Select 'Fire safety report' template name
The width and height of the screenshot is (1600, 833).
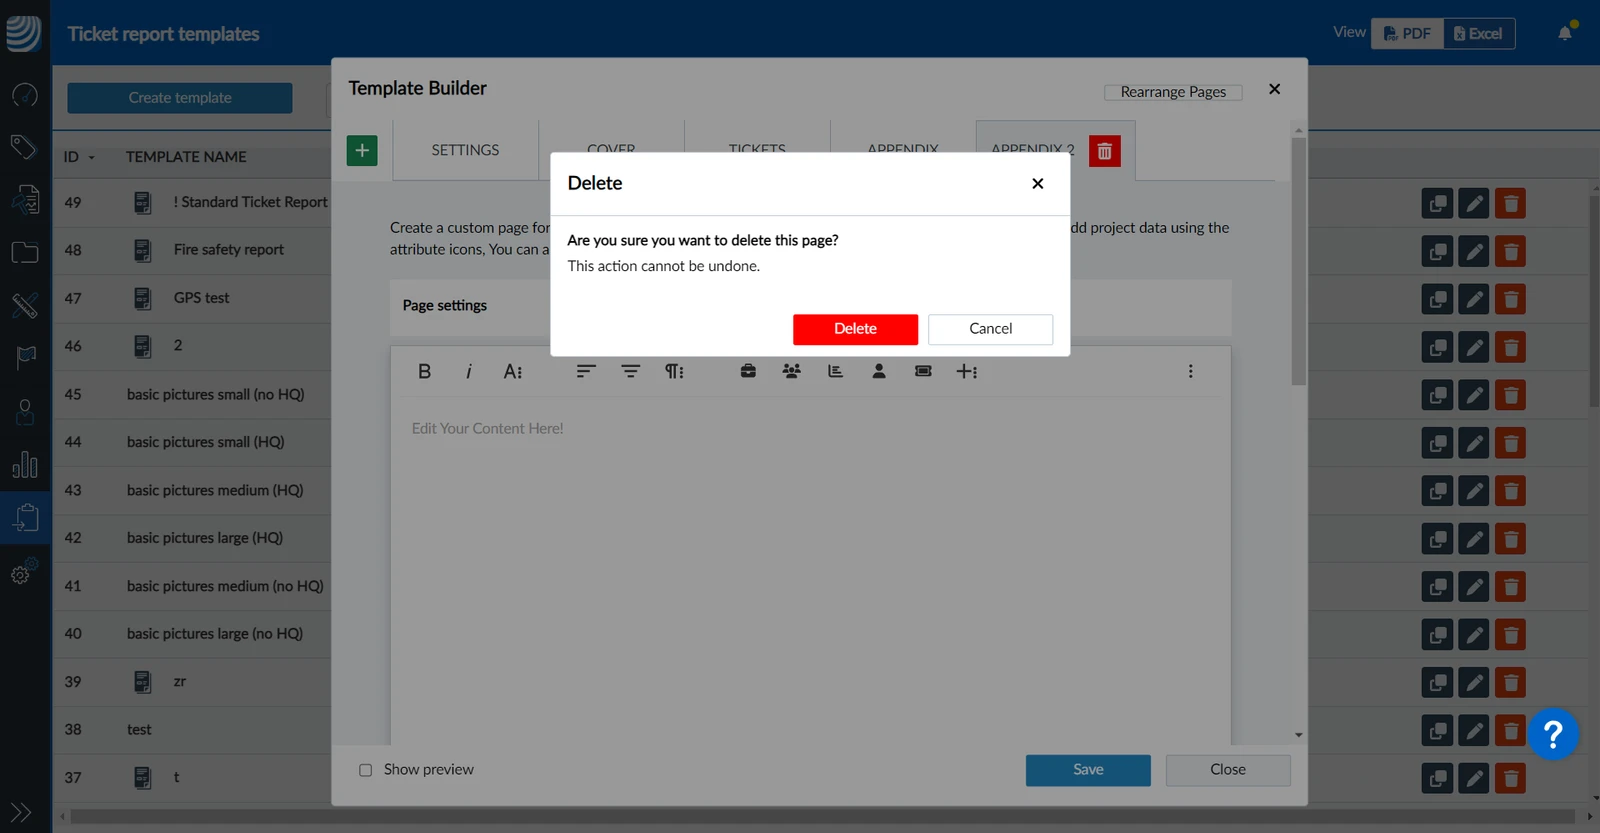point(228,250)
